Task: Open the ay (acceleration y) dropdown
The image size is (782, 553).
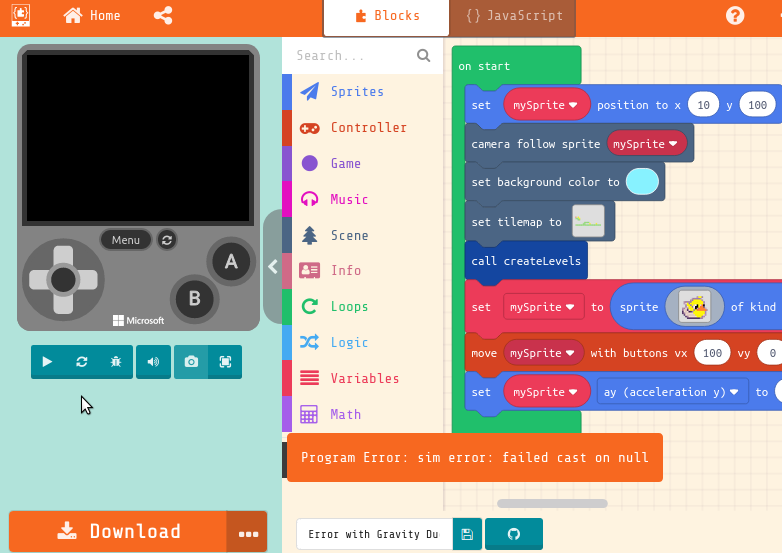Action: 672,392
